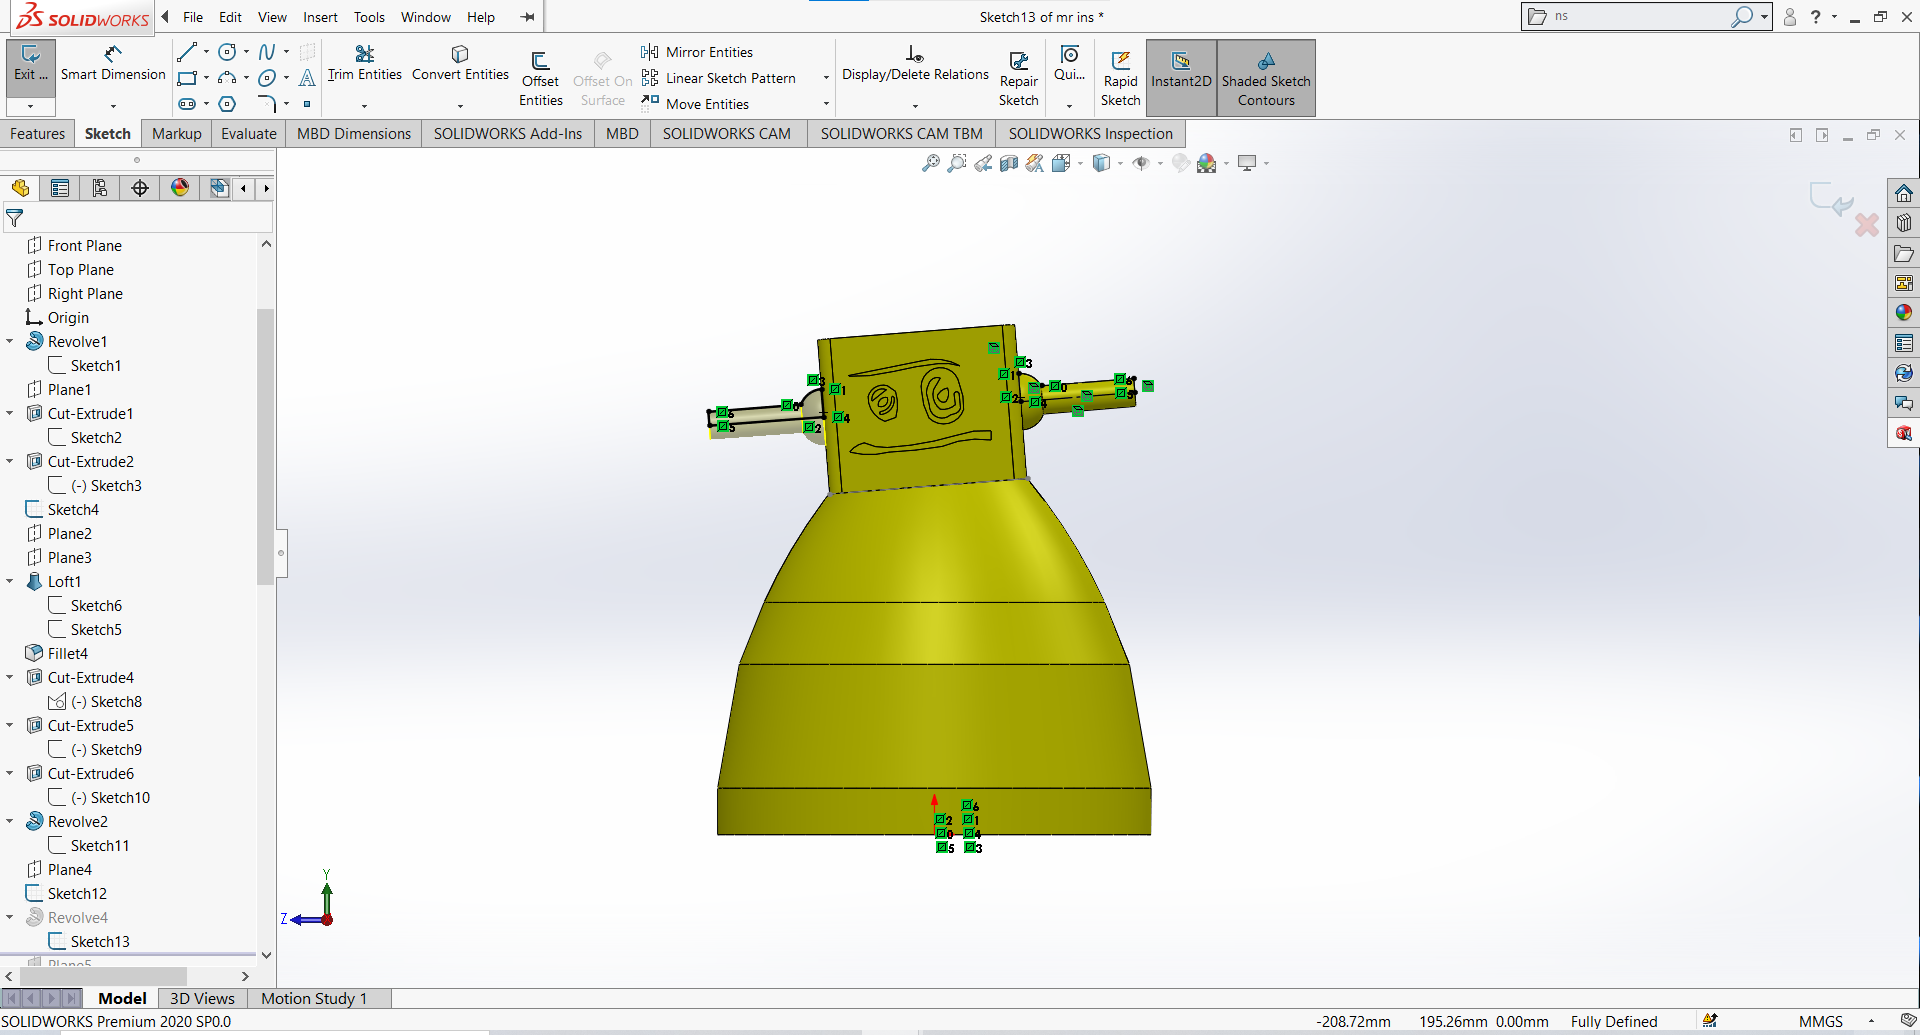Select the sketch Text tool
The height and width of the screenshot is (1035, 1920).
[x=307, y=78]
